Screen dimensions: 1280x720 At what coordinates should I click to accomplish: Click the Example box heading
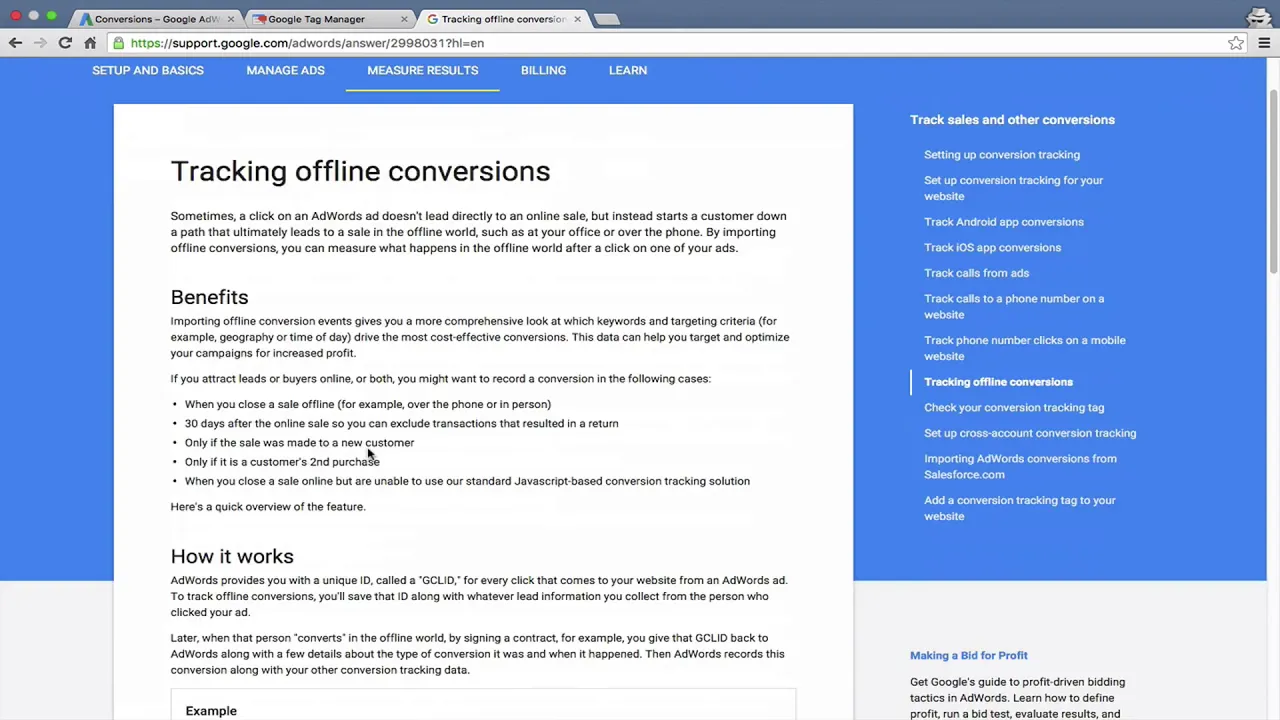click(211, 711)
